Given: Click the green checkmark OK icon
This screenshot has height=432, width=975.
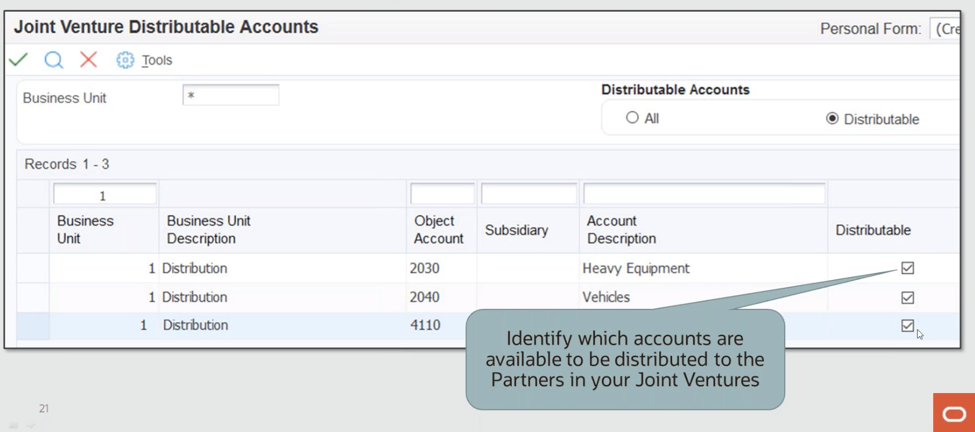Looking at the screenshot, I should pyautogui.click(x=18, y=60).
